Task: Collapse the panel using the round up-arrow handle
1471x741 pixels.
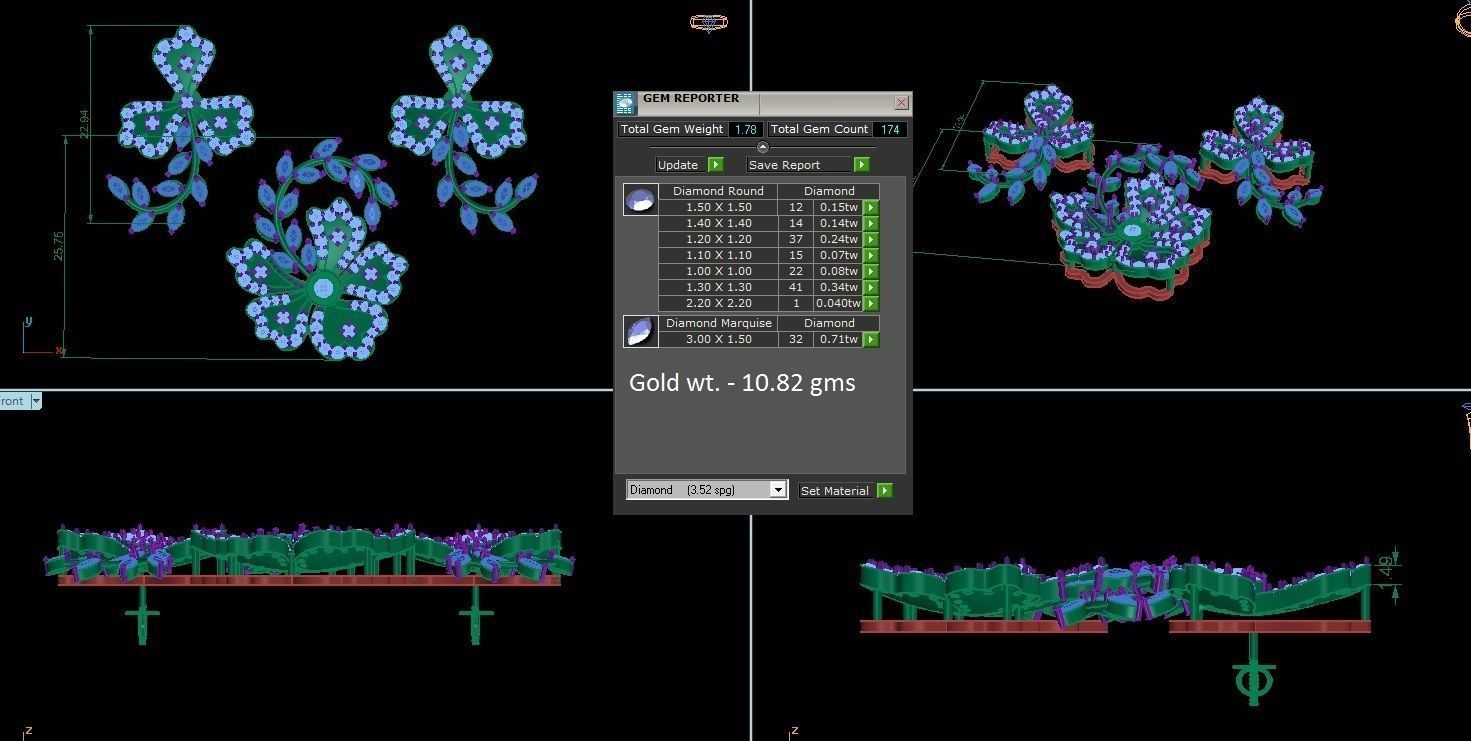Action: point(763,147)
